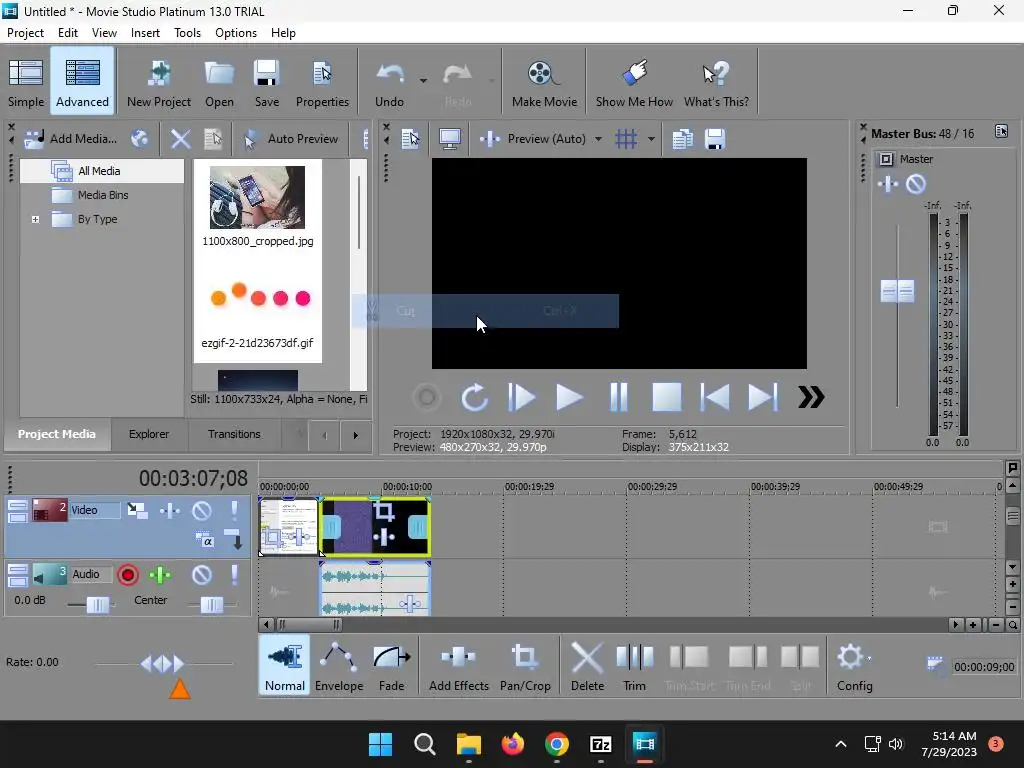The height and width of the screenshot is (768, 1024).
Task: Adjust the Audio track volume slider
Action: [x=98, y=605]
